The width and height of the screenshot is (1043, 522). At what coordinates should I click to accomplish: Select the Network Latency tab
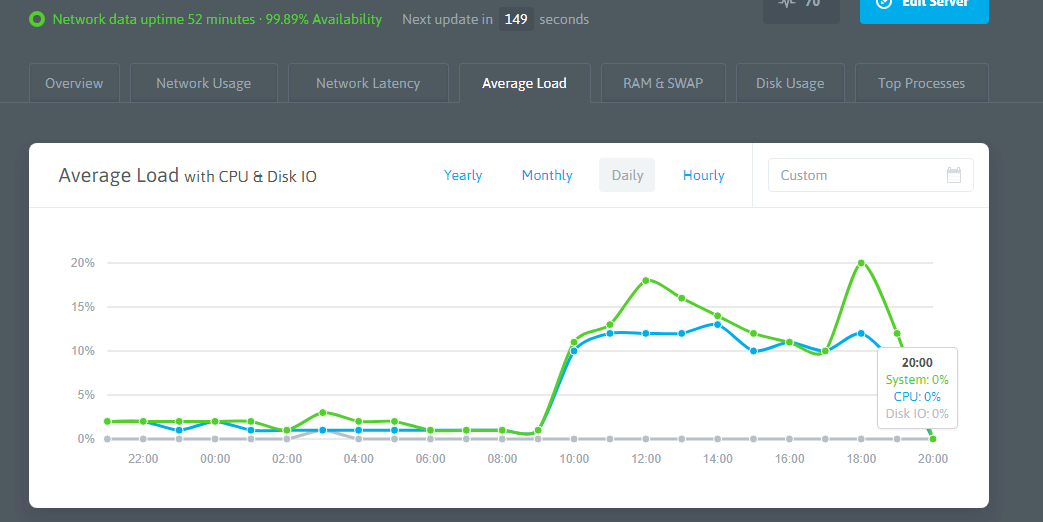(368, 83)
